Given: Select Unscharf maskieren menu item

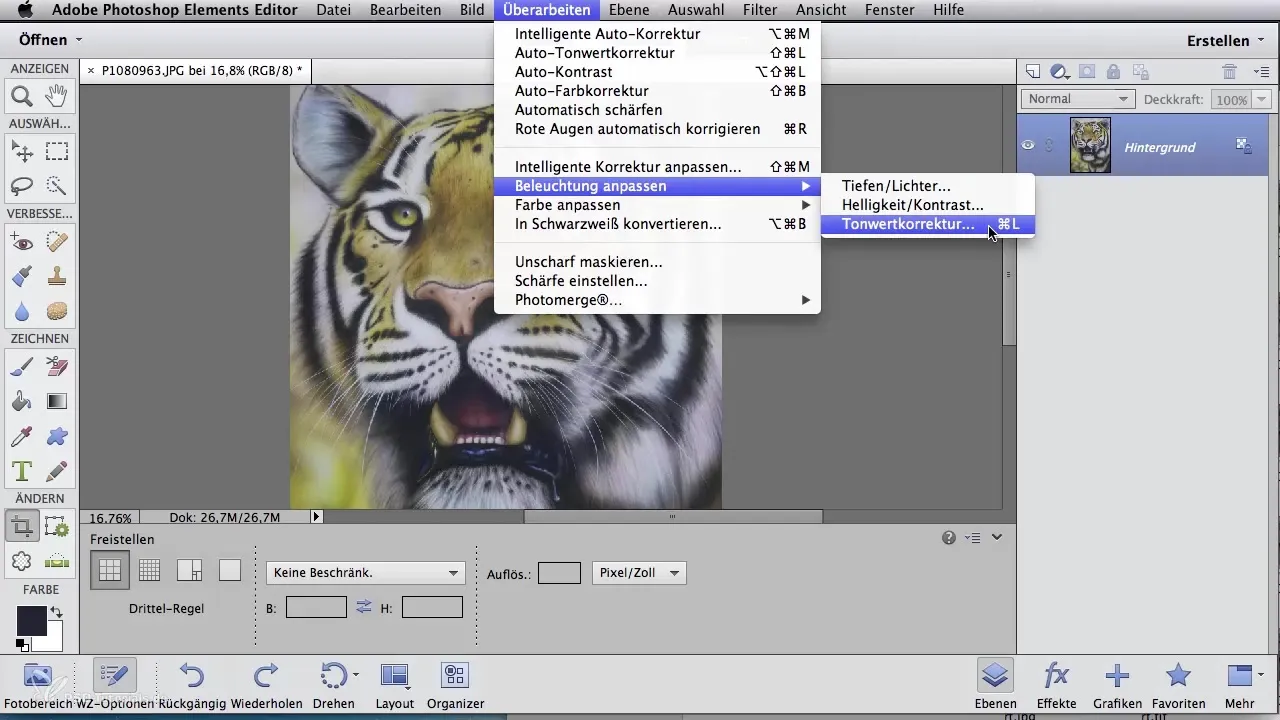Looking at the screenshot, I should click(657, 262).
